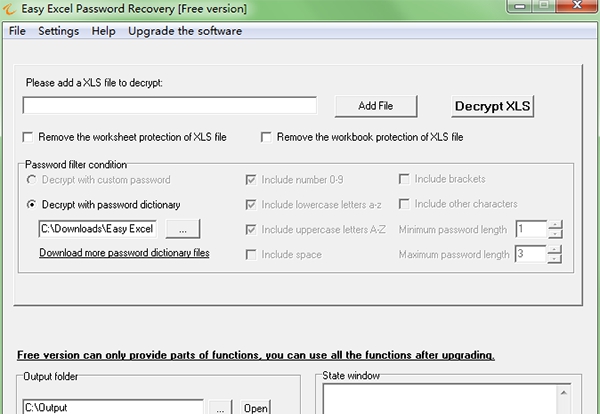Click inside the State window box
The image size is (600, 414).
pyautogui.click(x=440, y=399)
